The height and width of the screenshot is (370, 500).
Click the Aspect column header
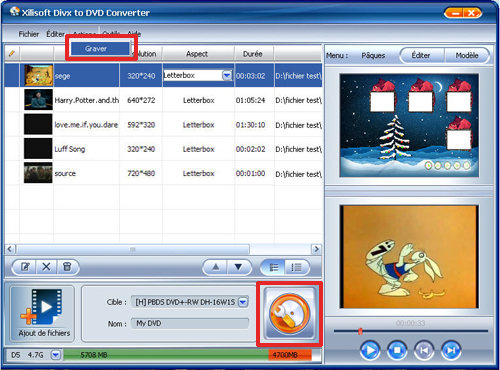coord(198,54)
